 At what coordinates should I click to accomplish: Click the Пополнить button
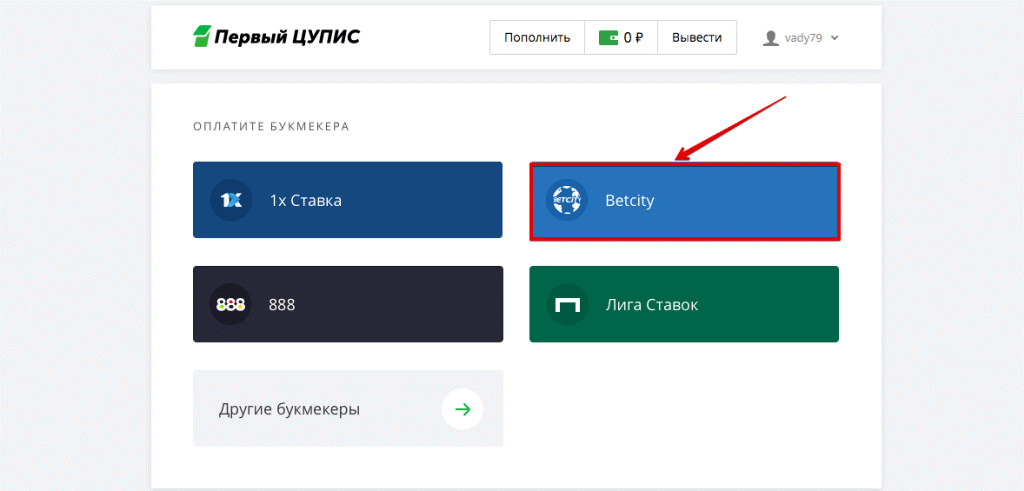pyautogui.click(x=537, y=37)
